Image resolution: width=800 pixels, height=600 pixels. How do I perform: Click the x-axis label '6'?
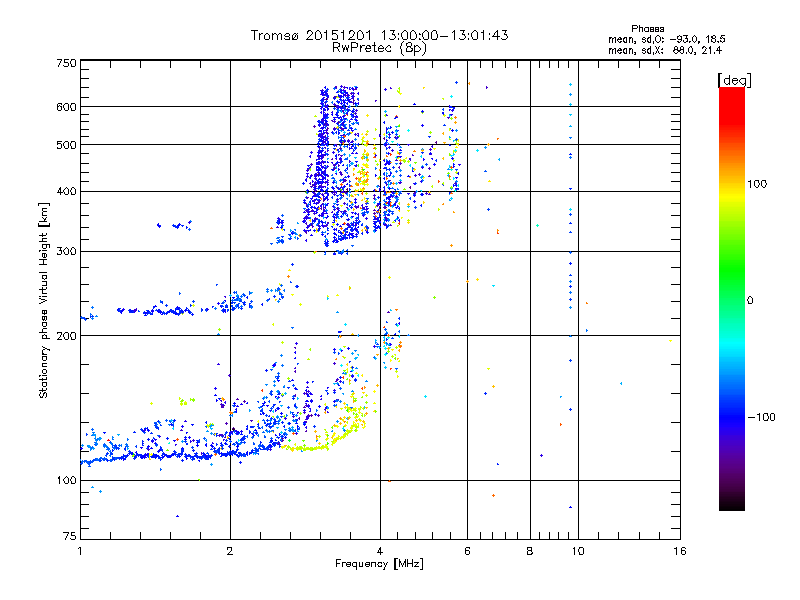[x=467, y=551]
